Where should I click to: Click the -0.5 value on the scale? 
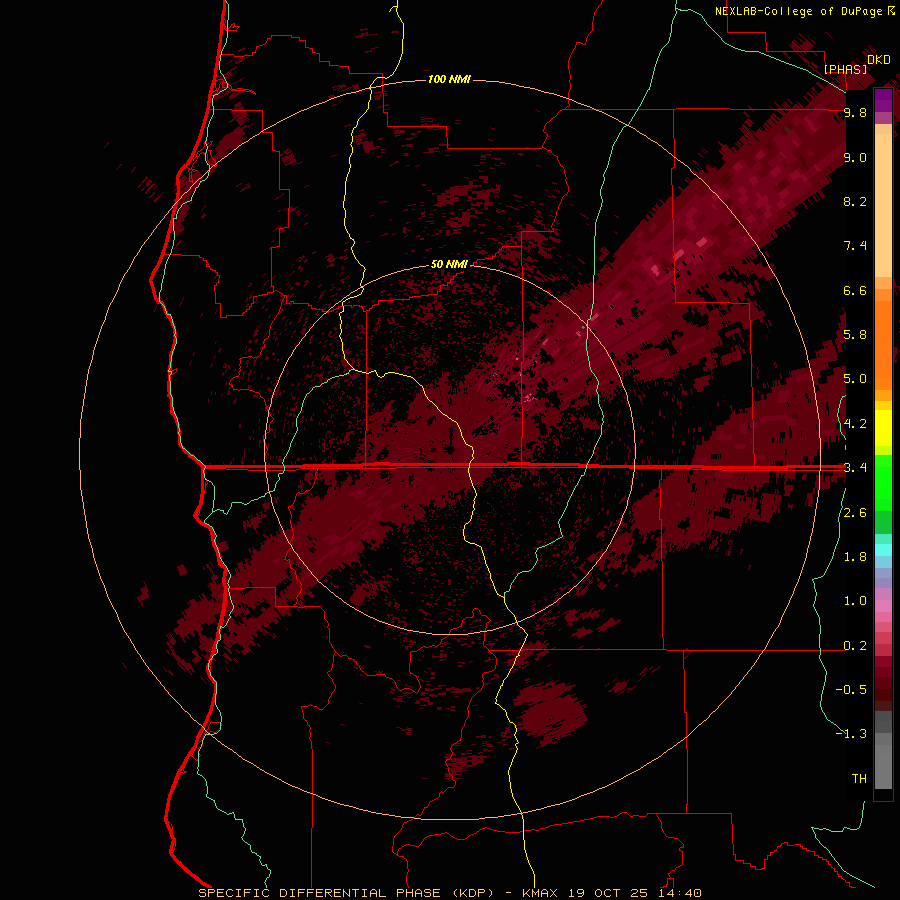tap(851, 689)
